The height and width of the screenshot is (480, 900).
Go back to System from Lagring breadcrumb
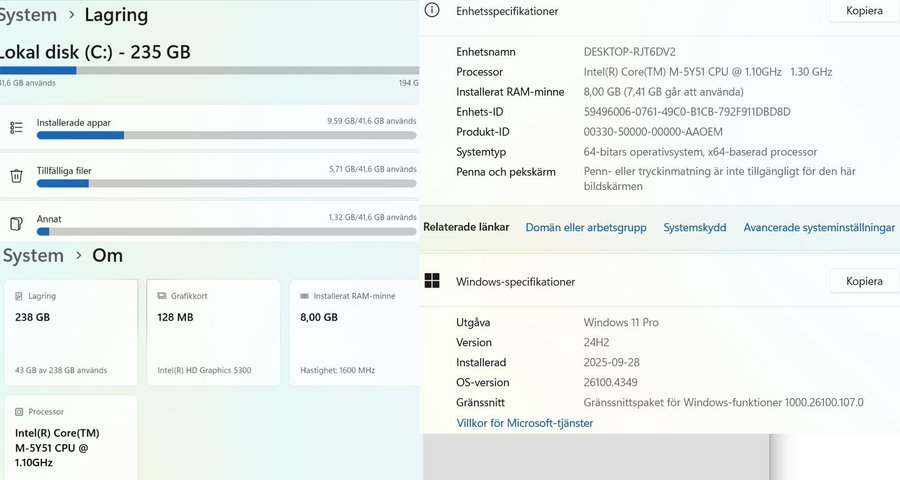pos(28,15)
